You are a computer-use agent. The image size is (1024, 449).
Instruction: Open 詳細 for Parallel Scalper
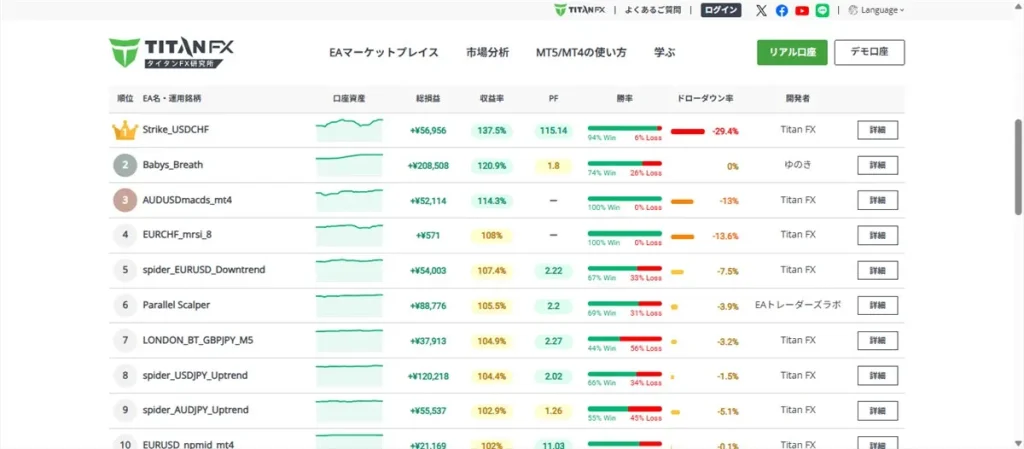(x=877, y=305)
